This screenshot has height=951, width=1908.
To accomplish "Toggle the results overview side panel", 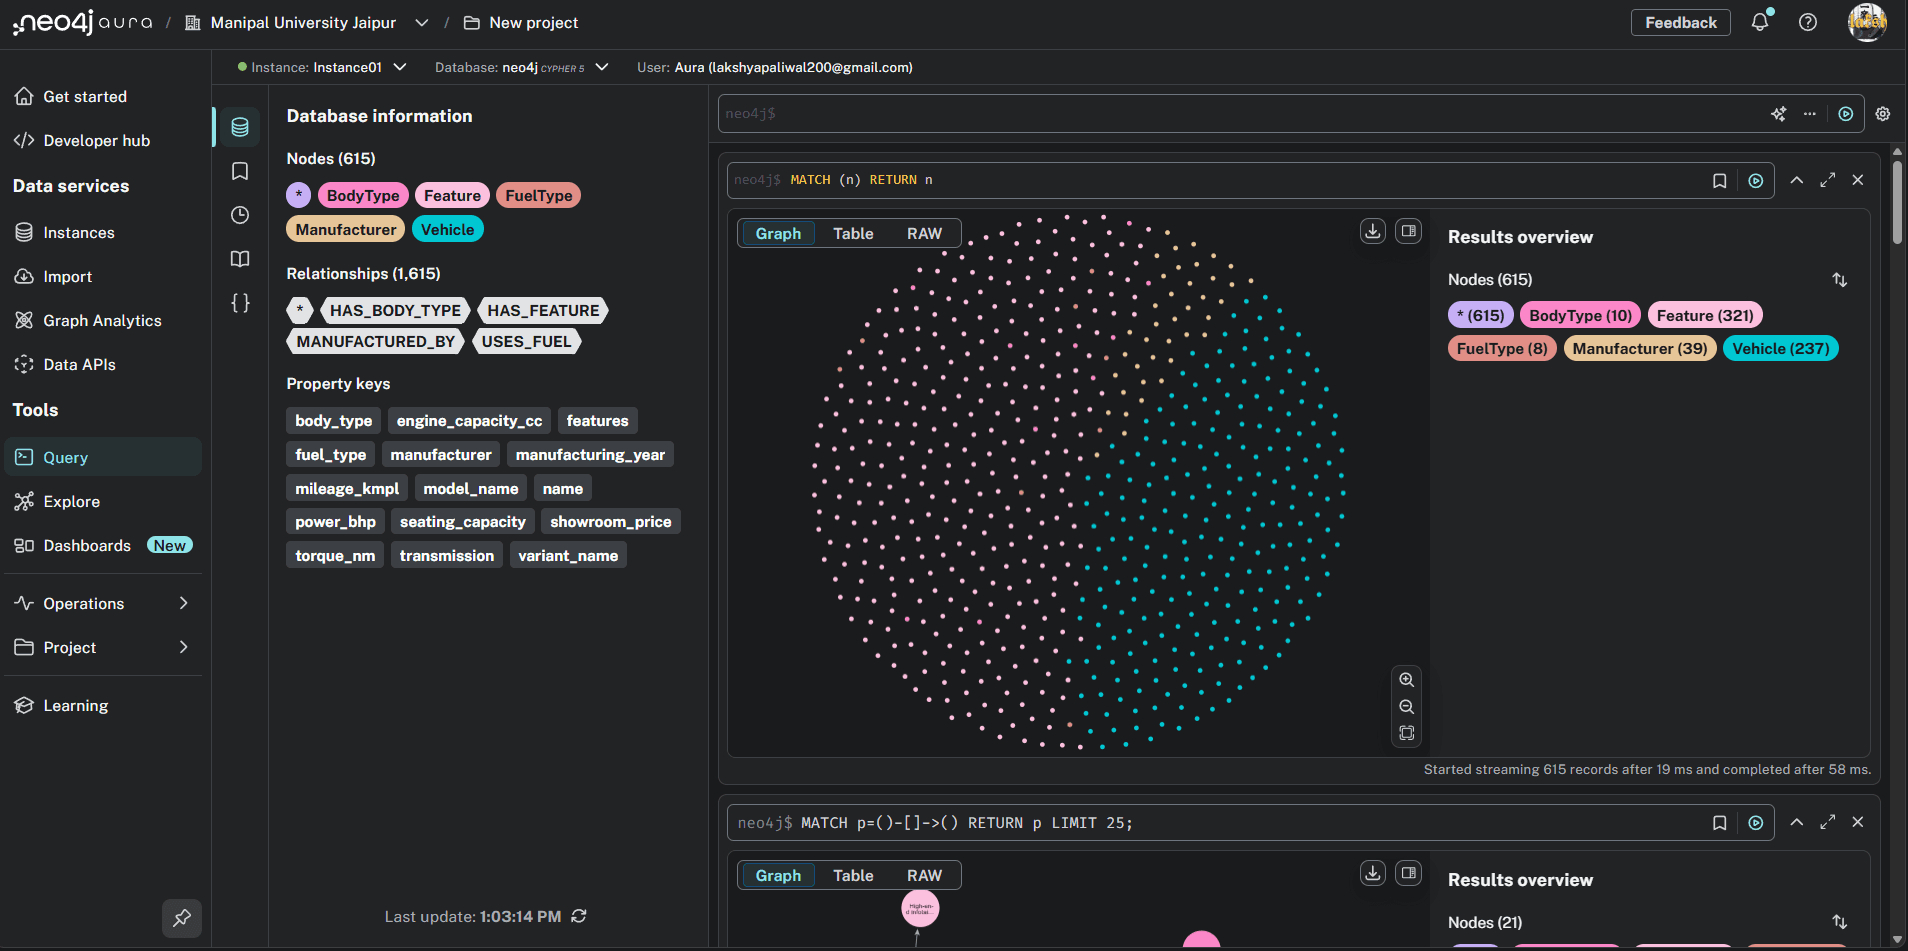I will 1408,232.
